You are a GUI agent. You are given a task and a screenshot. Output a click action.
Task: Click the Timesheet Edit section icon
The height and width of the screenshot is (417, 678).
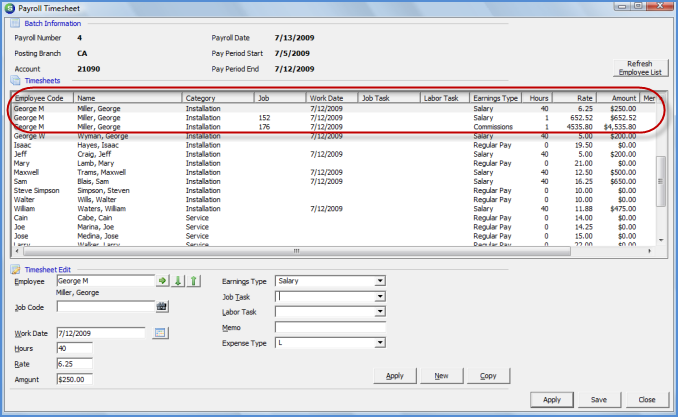click(x=15, y=269)
